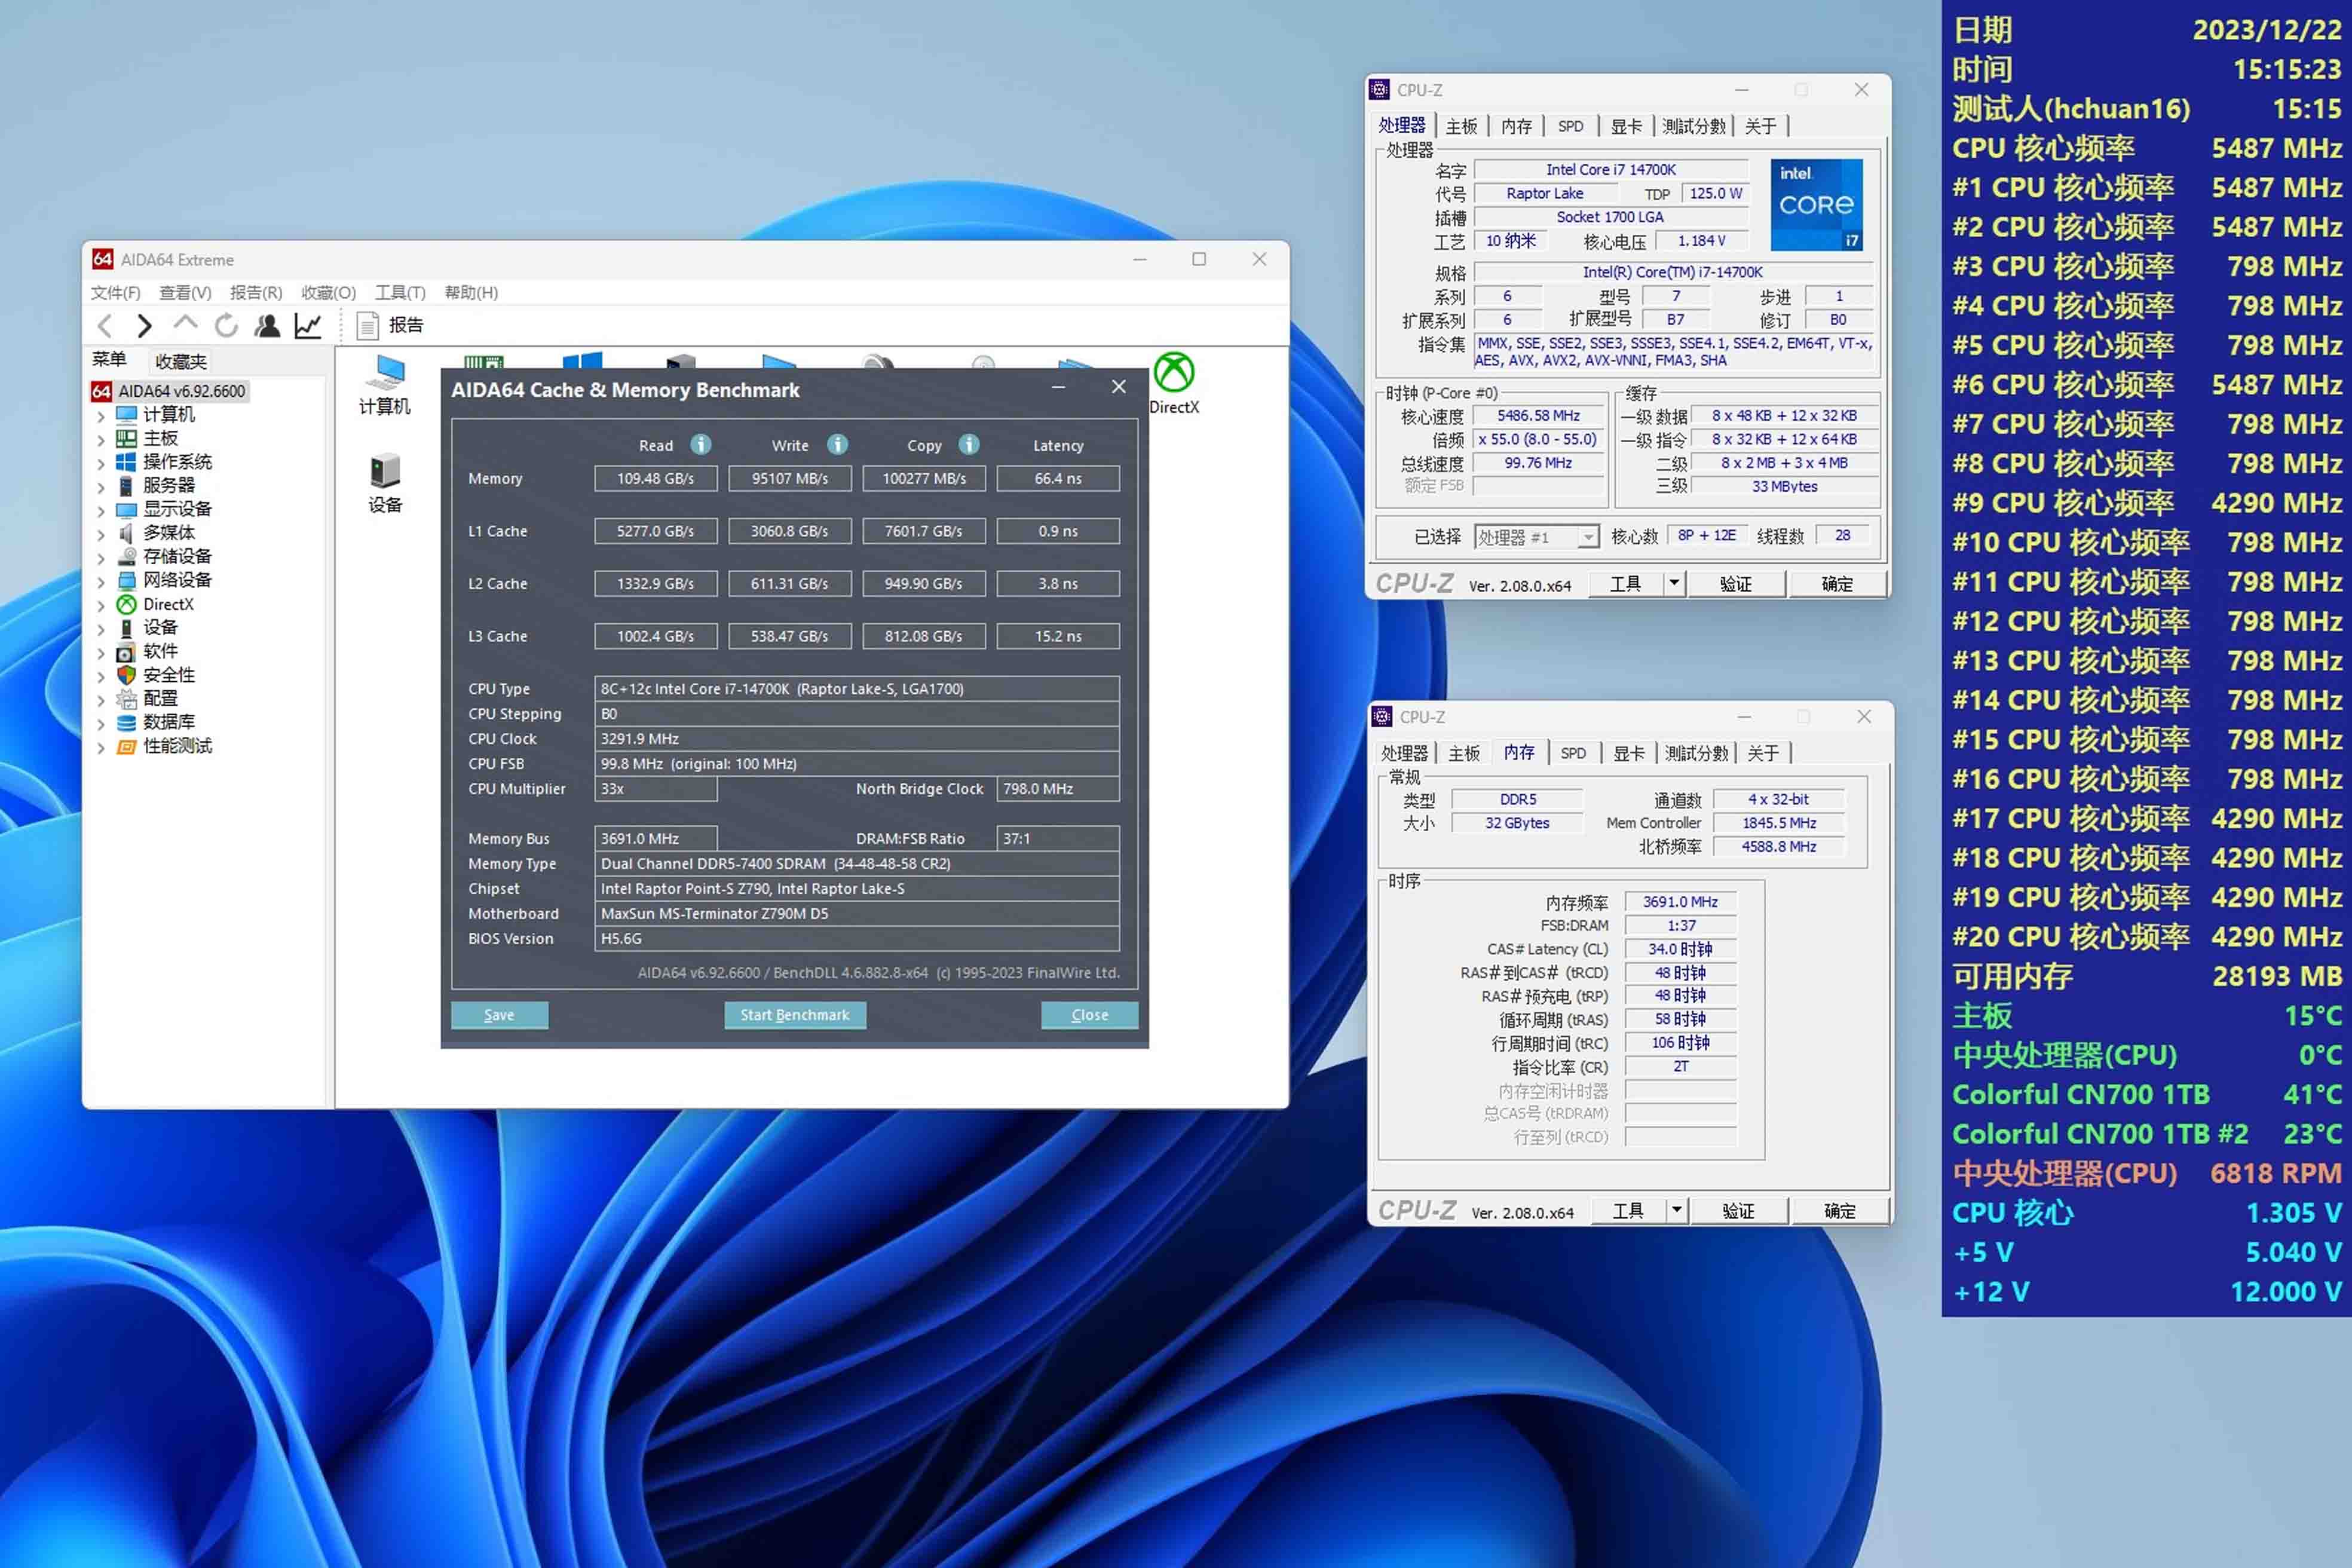
Task: Click the 内存频率 3691.0 MHz field in CPU-Z
Action: pyautogui.click(x=1680, y=901)
